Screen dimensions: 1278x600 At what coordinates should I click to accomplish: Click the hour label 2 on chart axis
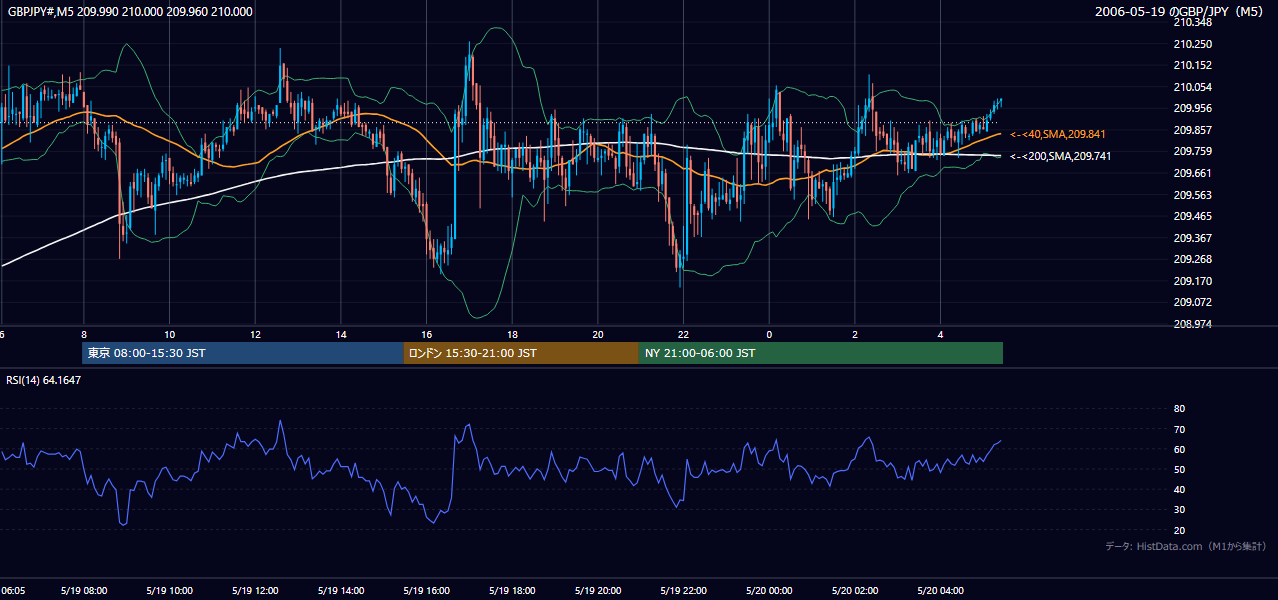(x=855, y=334)
